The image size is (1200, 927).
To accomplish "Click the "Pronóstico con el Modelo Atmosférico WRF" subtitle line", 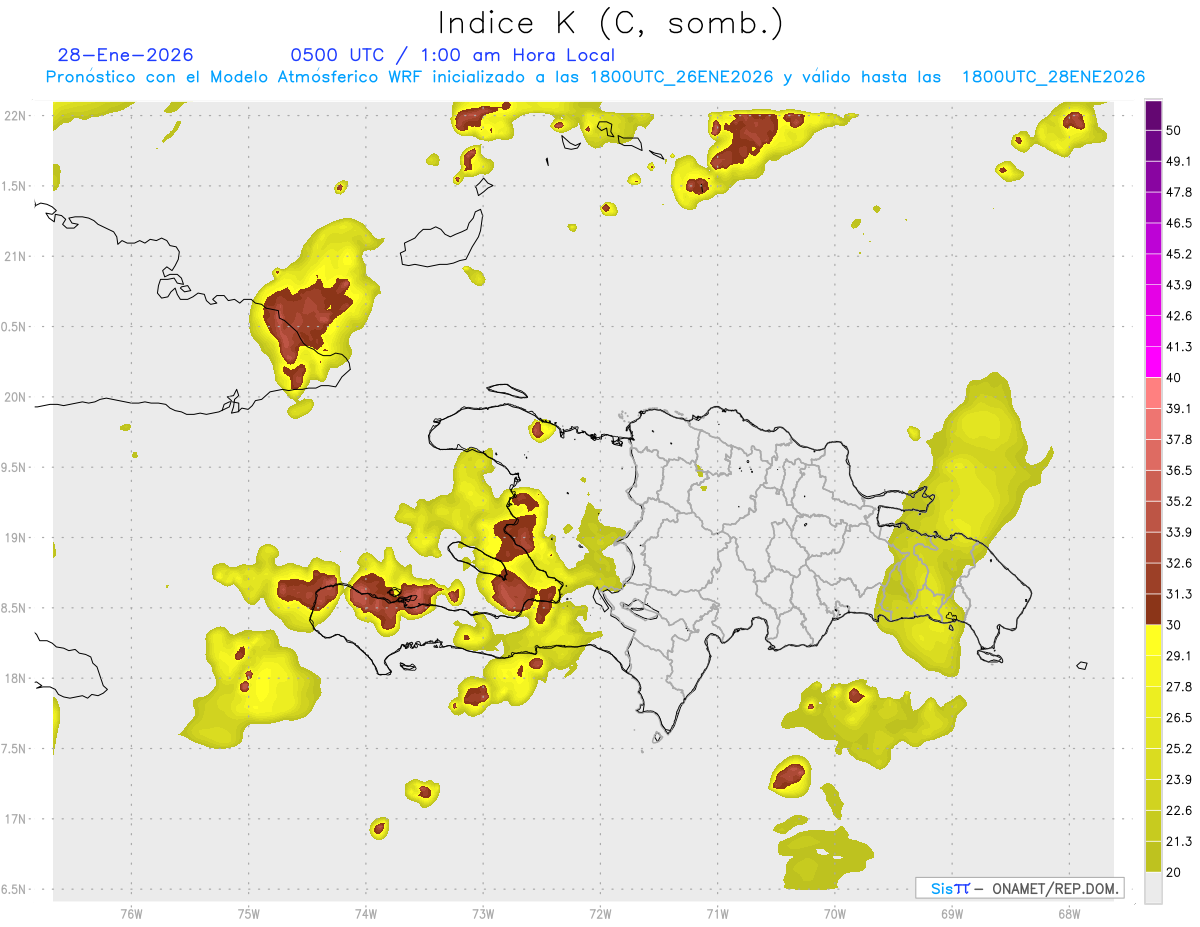I will [x=595, y=77].
